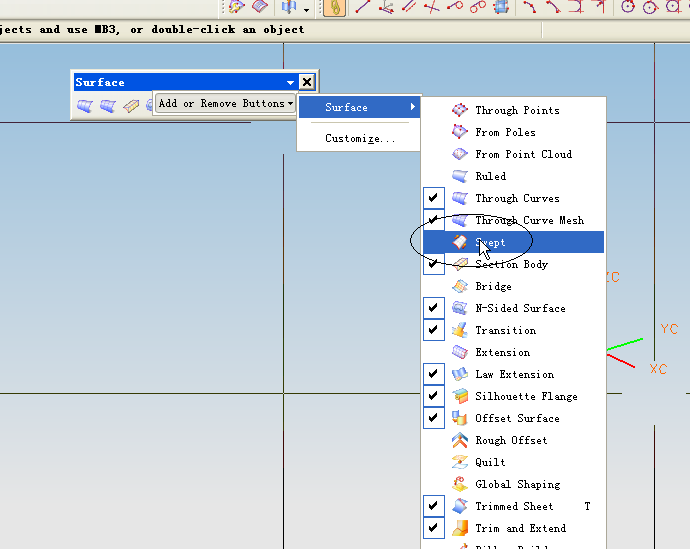Enable the Quilt button entry

click(x=513, y=462)
